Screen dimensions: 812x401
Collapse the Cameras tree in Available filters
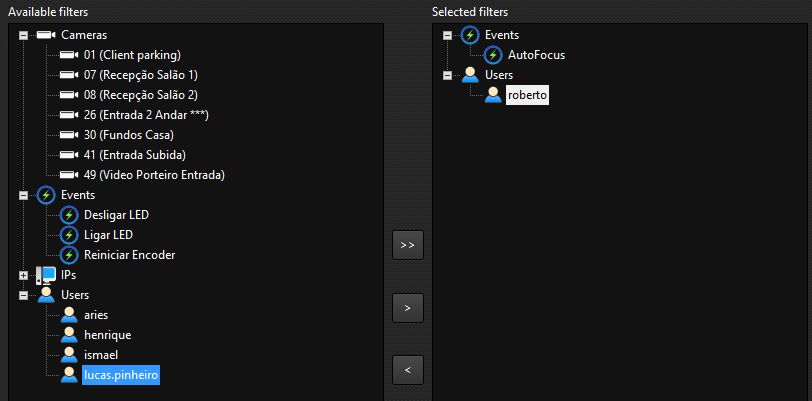click(x=23, y=35)
